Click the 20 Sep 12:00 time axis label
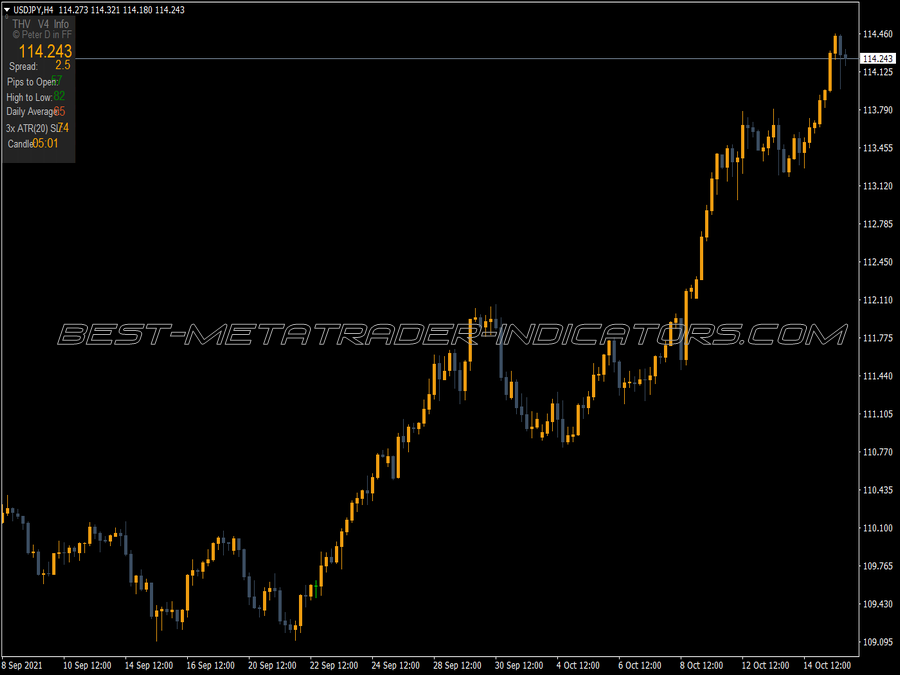This screenshot has height=675, width=900. (x=272, y=665)
